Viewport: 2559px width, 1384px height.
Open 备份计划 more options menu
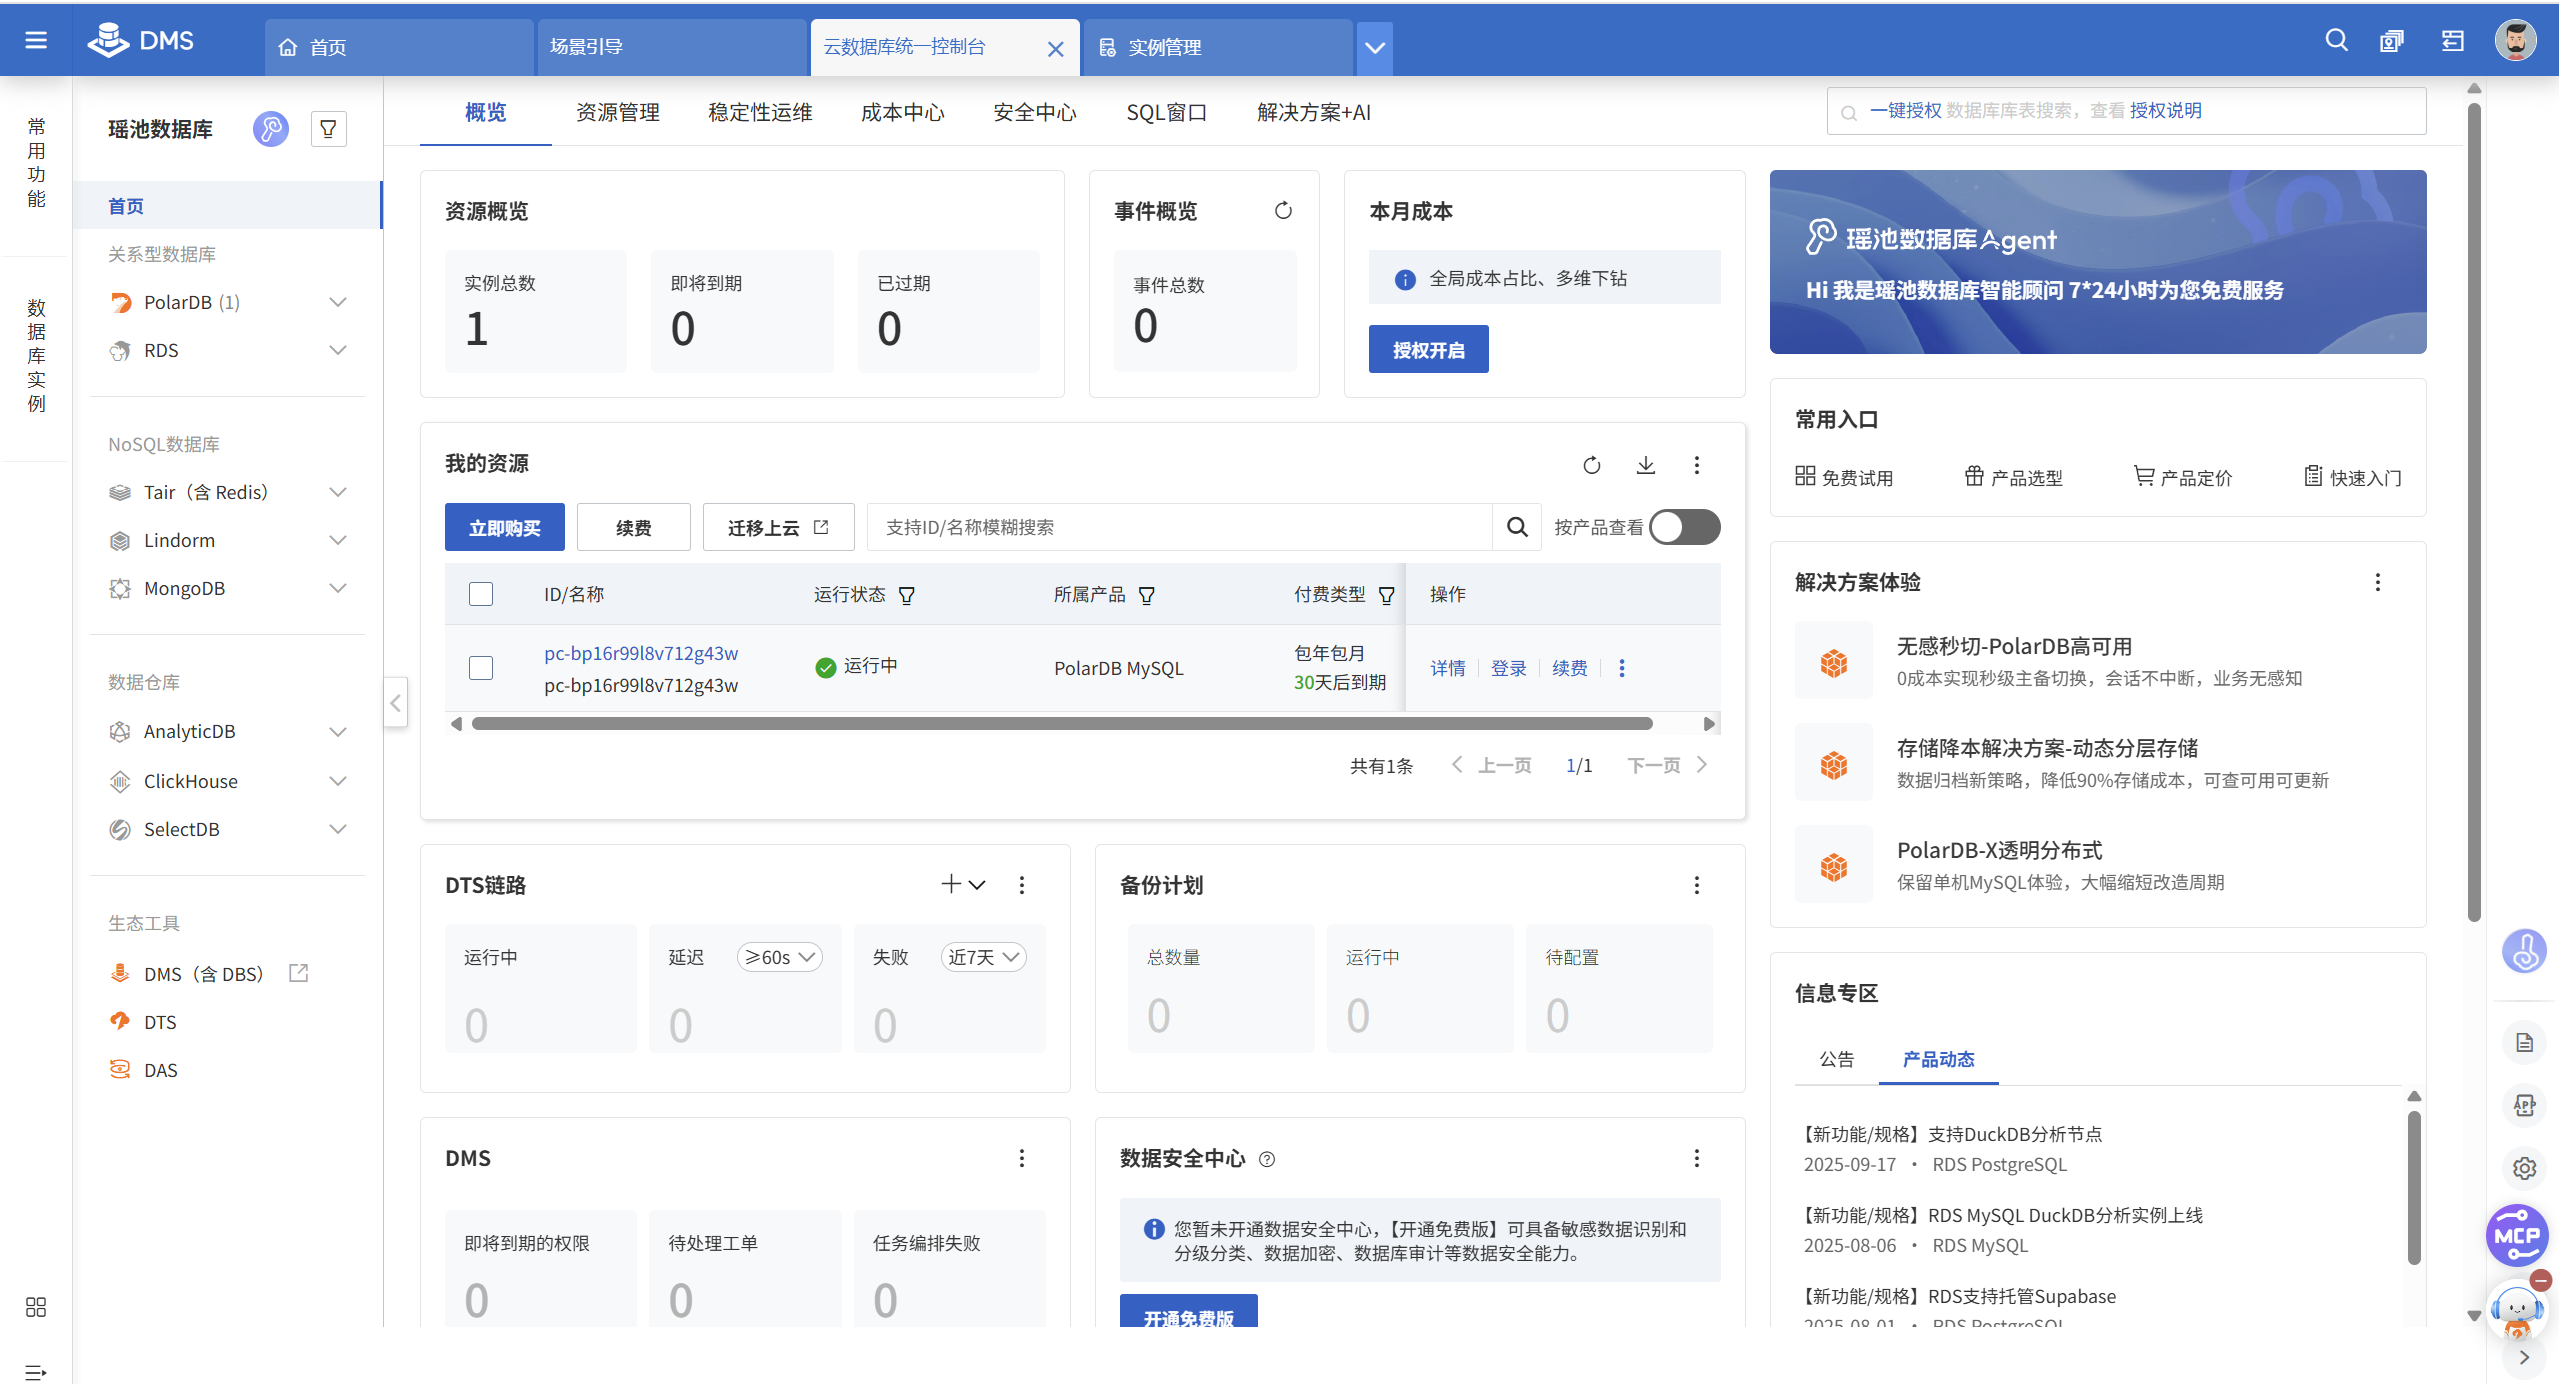click(x=1697, y=885)
